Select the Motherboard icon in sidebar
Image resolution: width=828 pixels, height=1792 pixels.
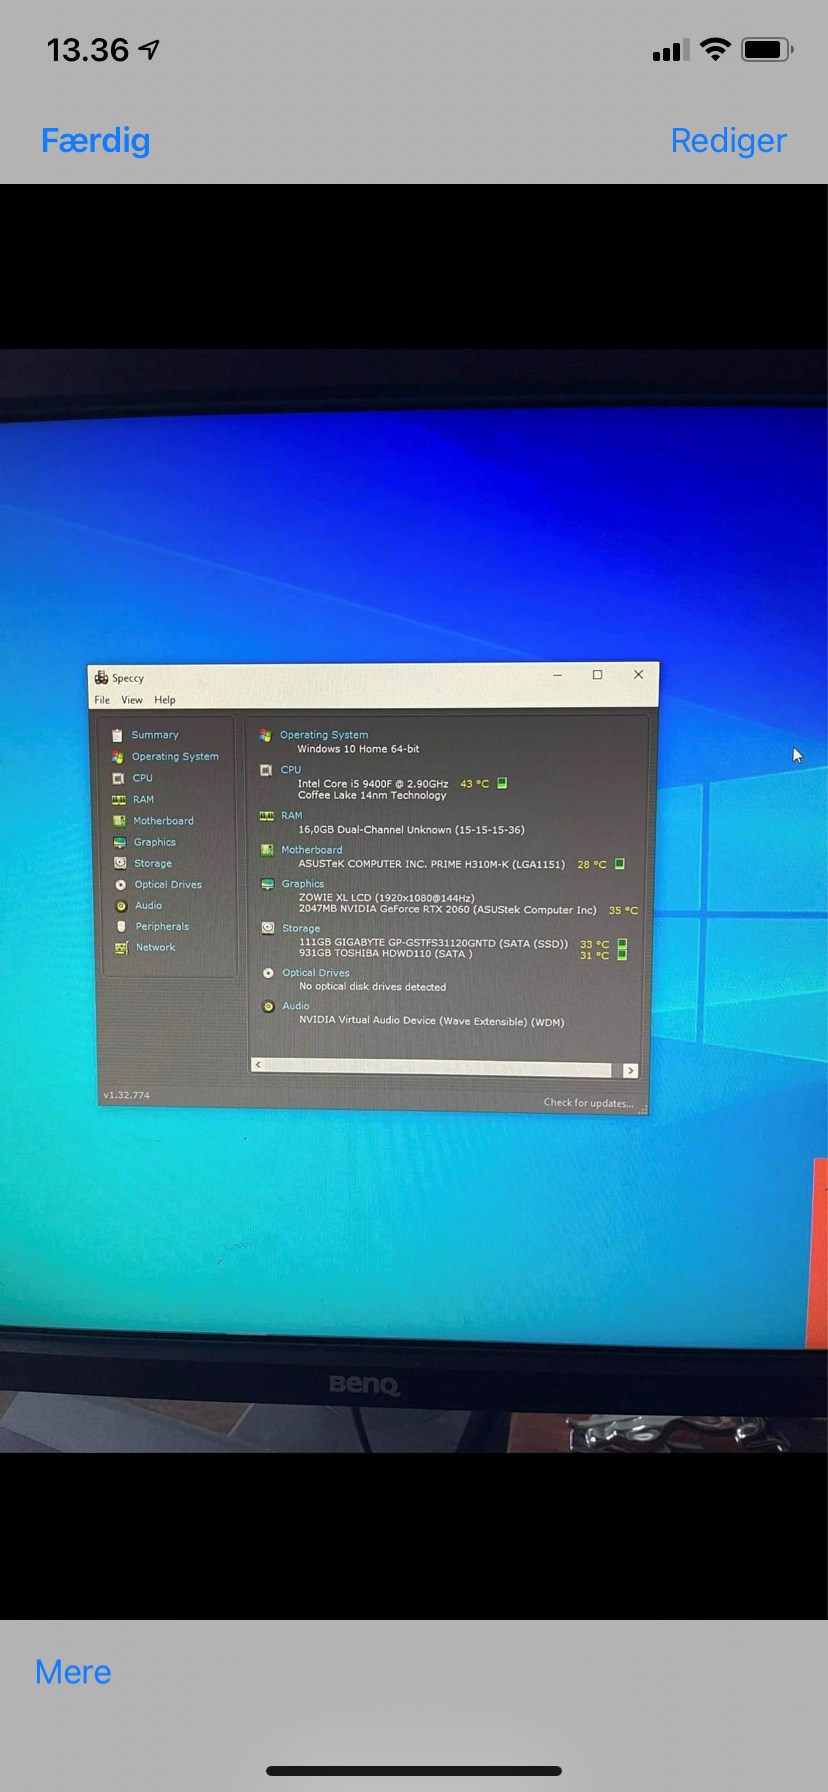119,821
